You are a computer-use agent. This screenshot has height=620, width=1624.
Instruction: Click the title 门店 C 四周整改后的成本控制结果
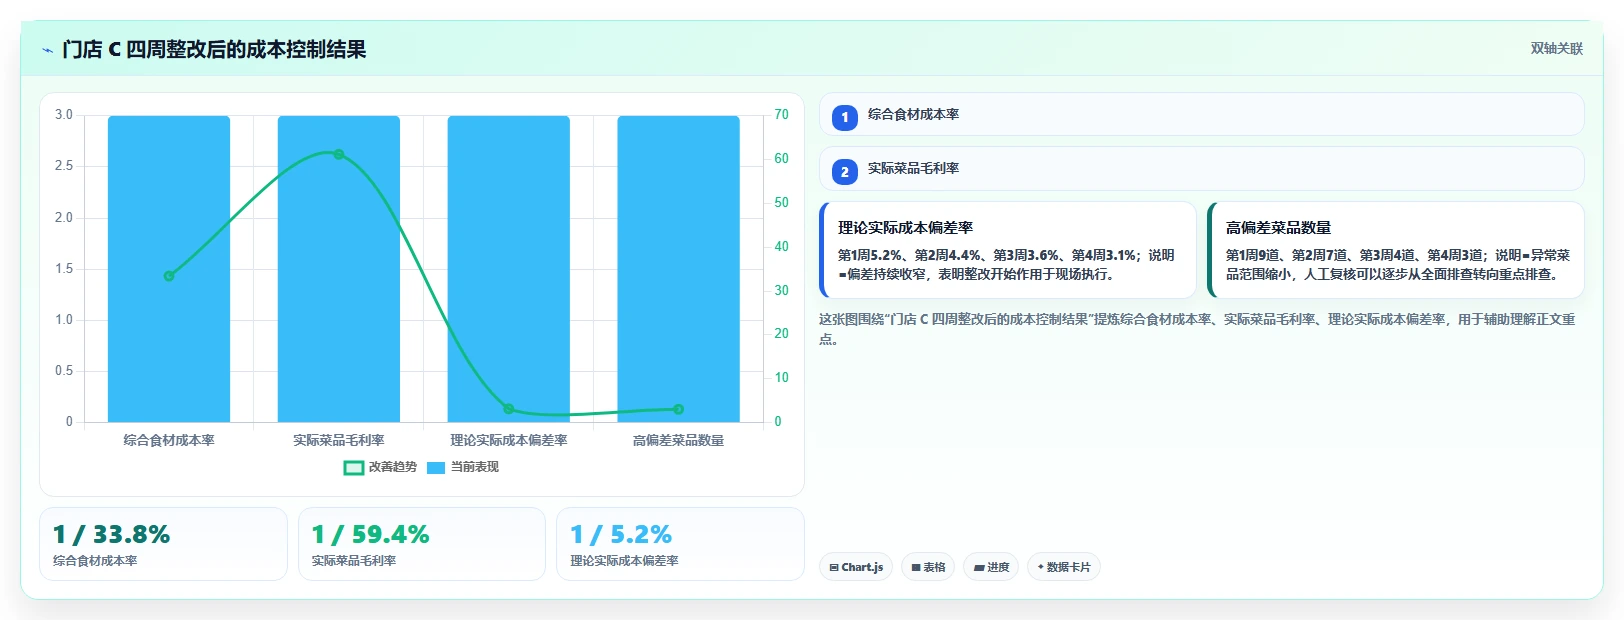click(214, 49)
